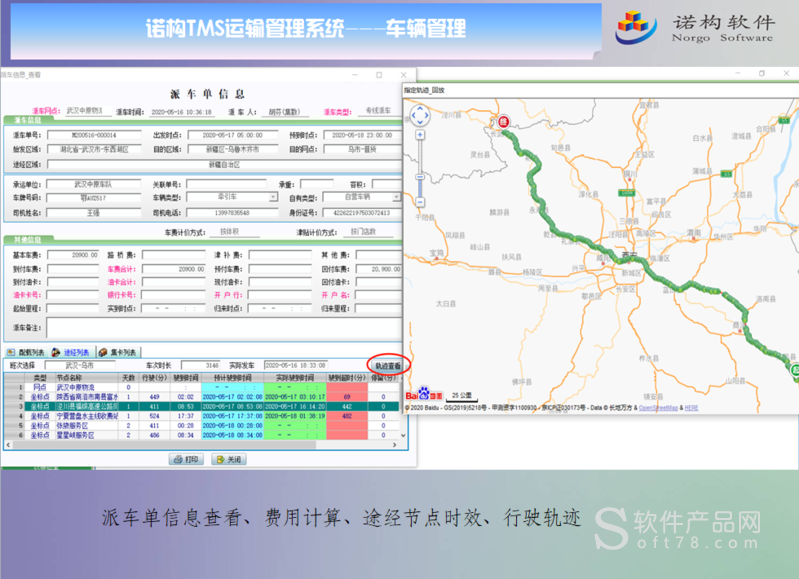
Task: Select row 2 陕西省商洛市 node
Action: pos(201,397)
